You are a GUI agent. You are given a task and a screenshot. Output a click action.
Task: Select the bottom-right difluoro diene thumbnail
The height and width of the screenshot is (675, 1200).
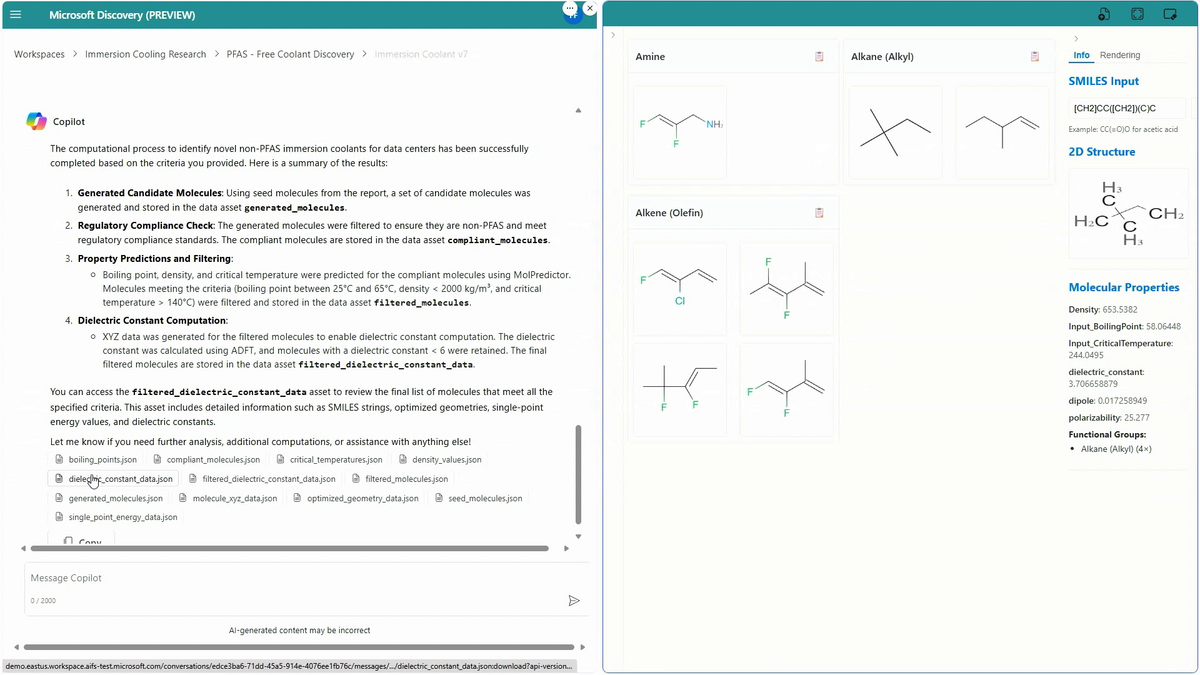[786, 389]
